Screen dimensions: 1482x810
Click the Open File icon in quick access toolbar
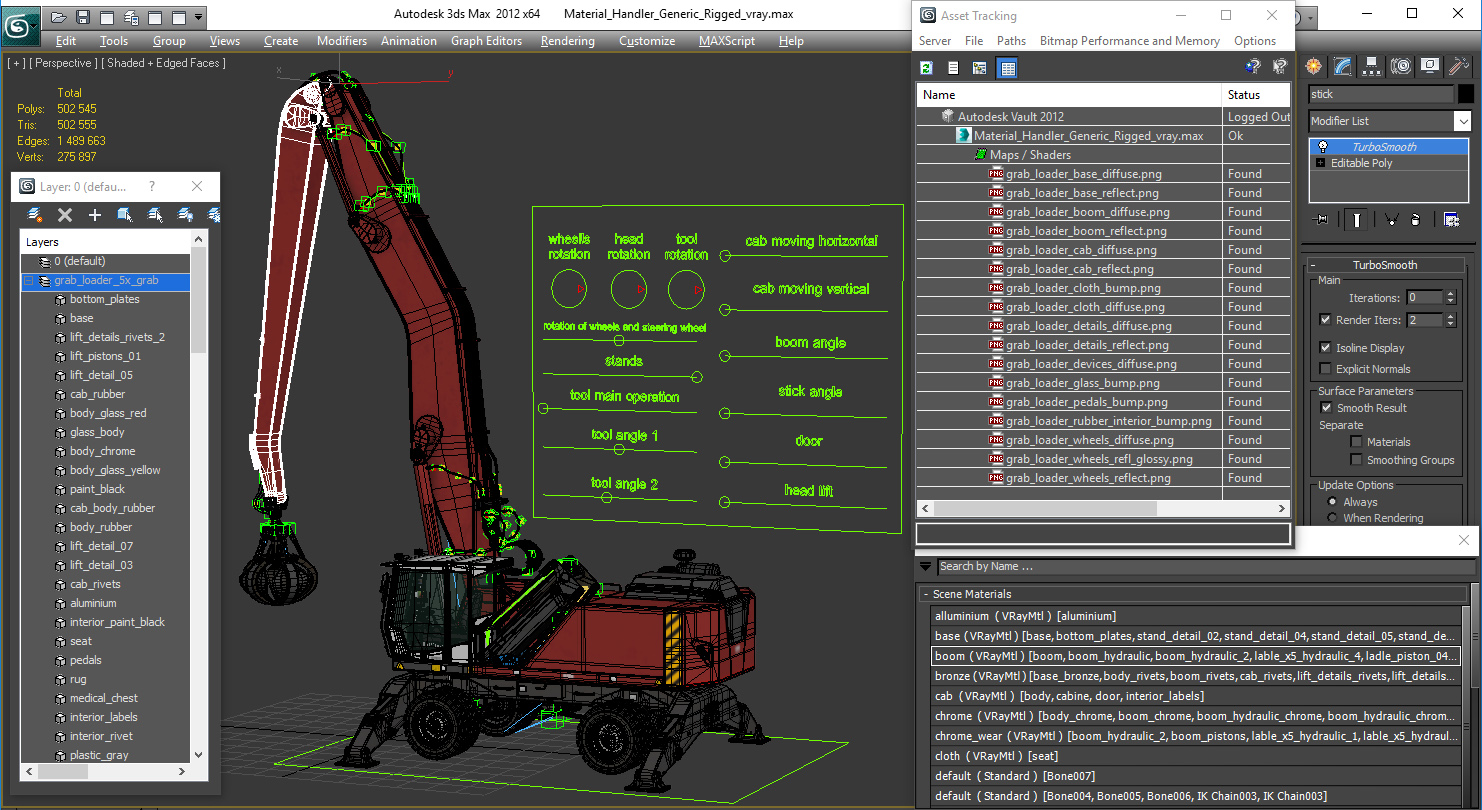[x=59, y=17]
